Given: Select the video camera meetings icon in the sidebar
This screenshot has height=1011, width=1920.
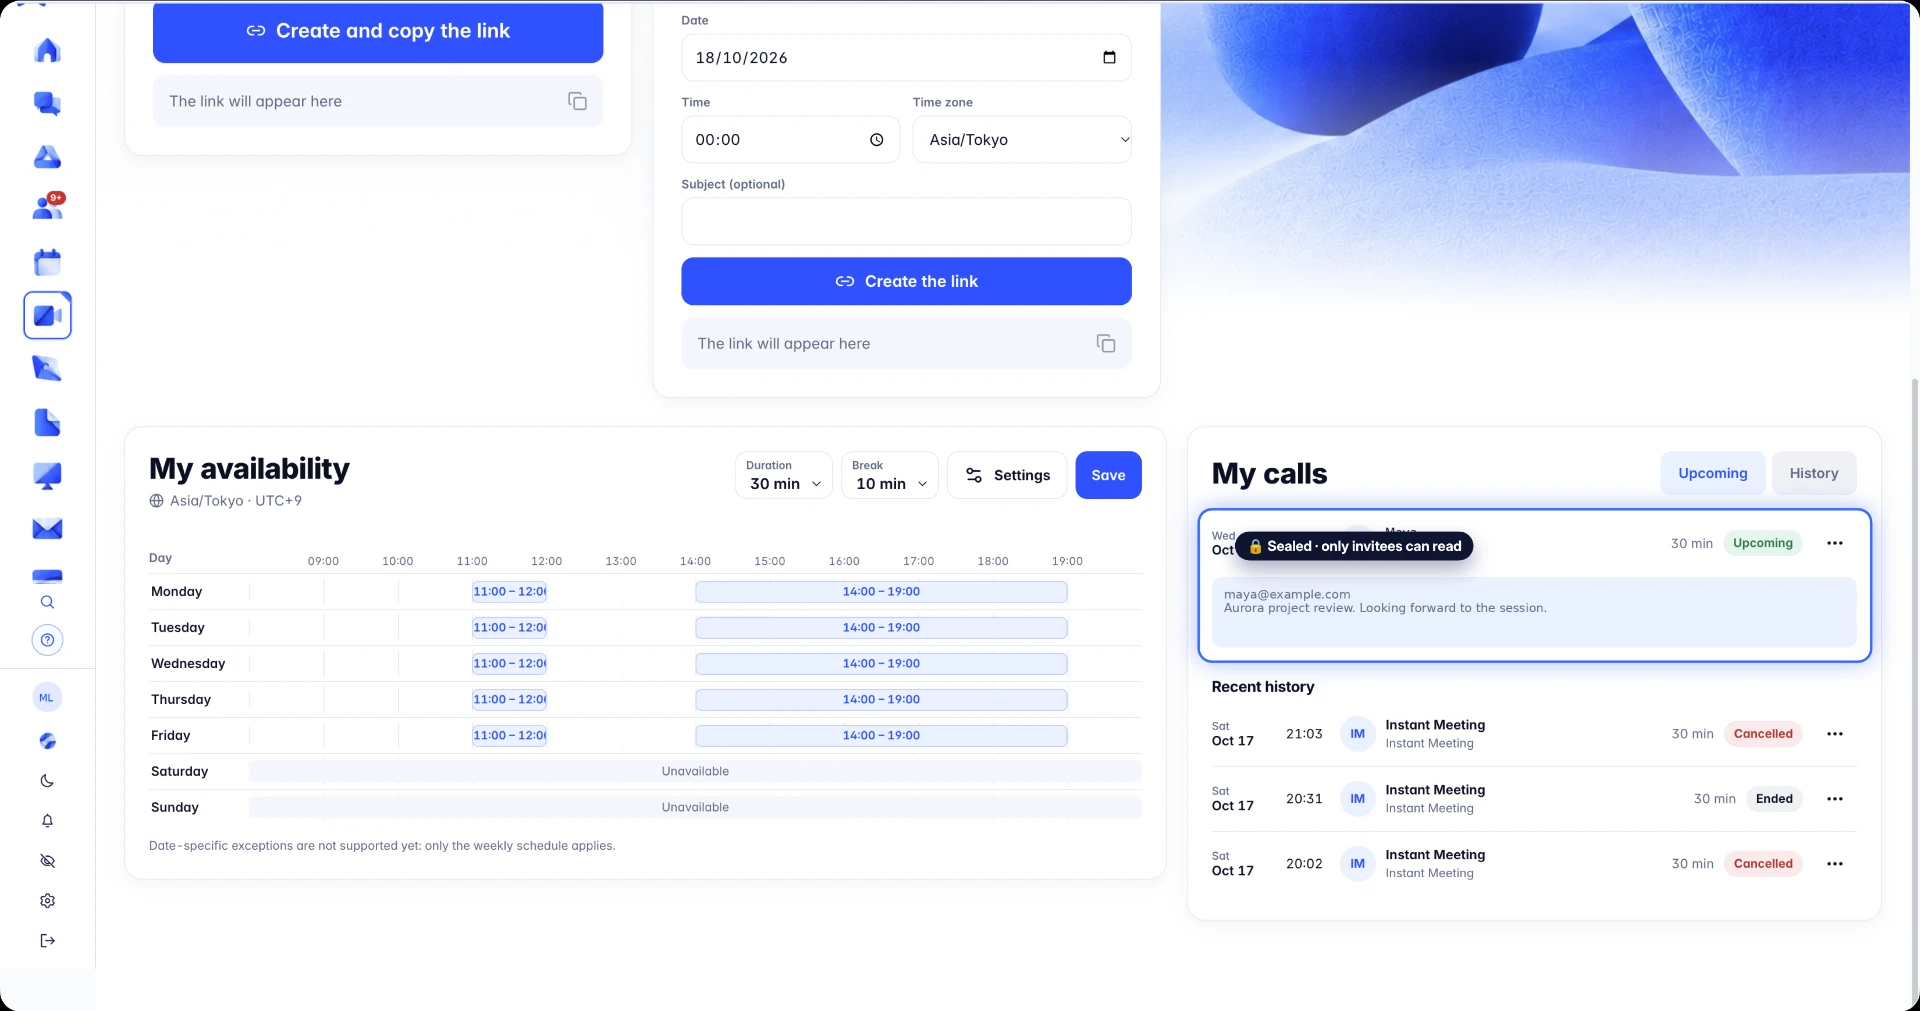Looking at the screenshot, I should pos(47,315).
